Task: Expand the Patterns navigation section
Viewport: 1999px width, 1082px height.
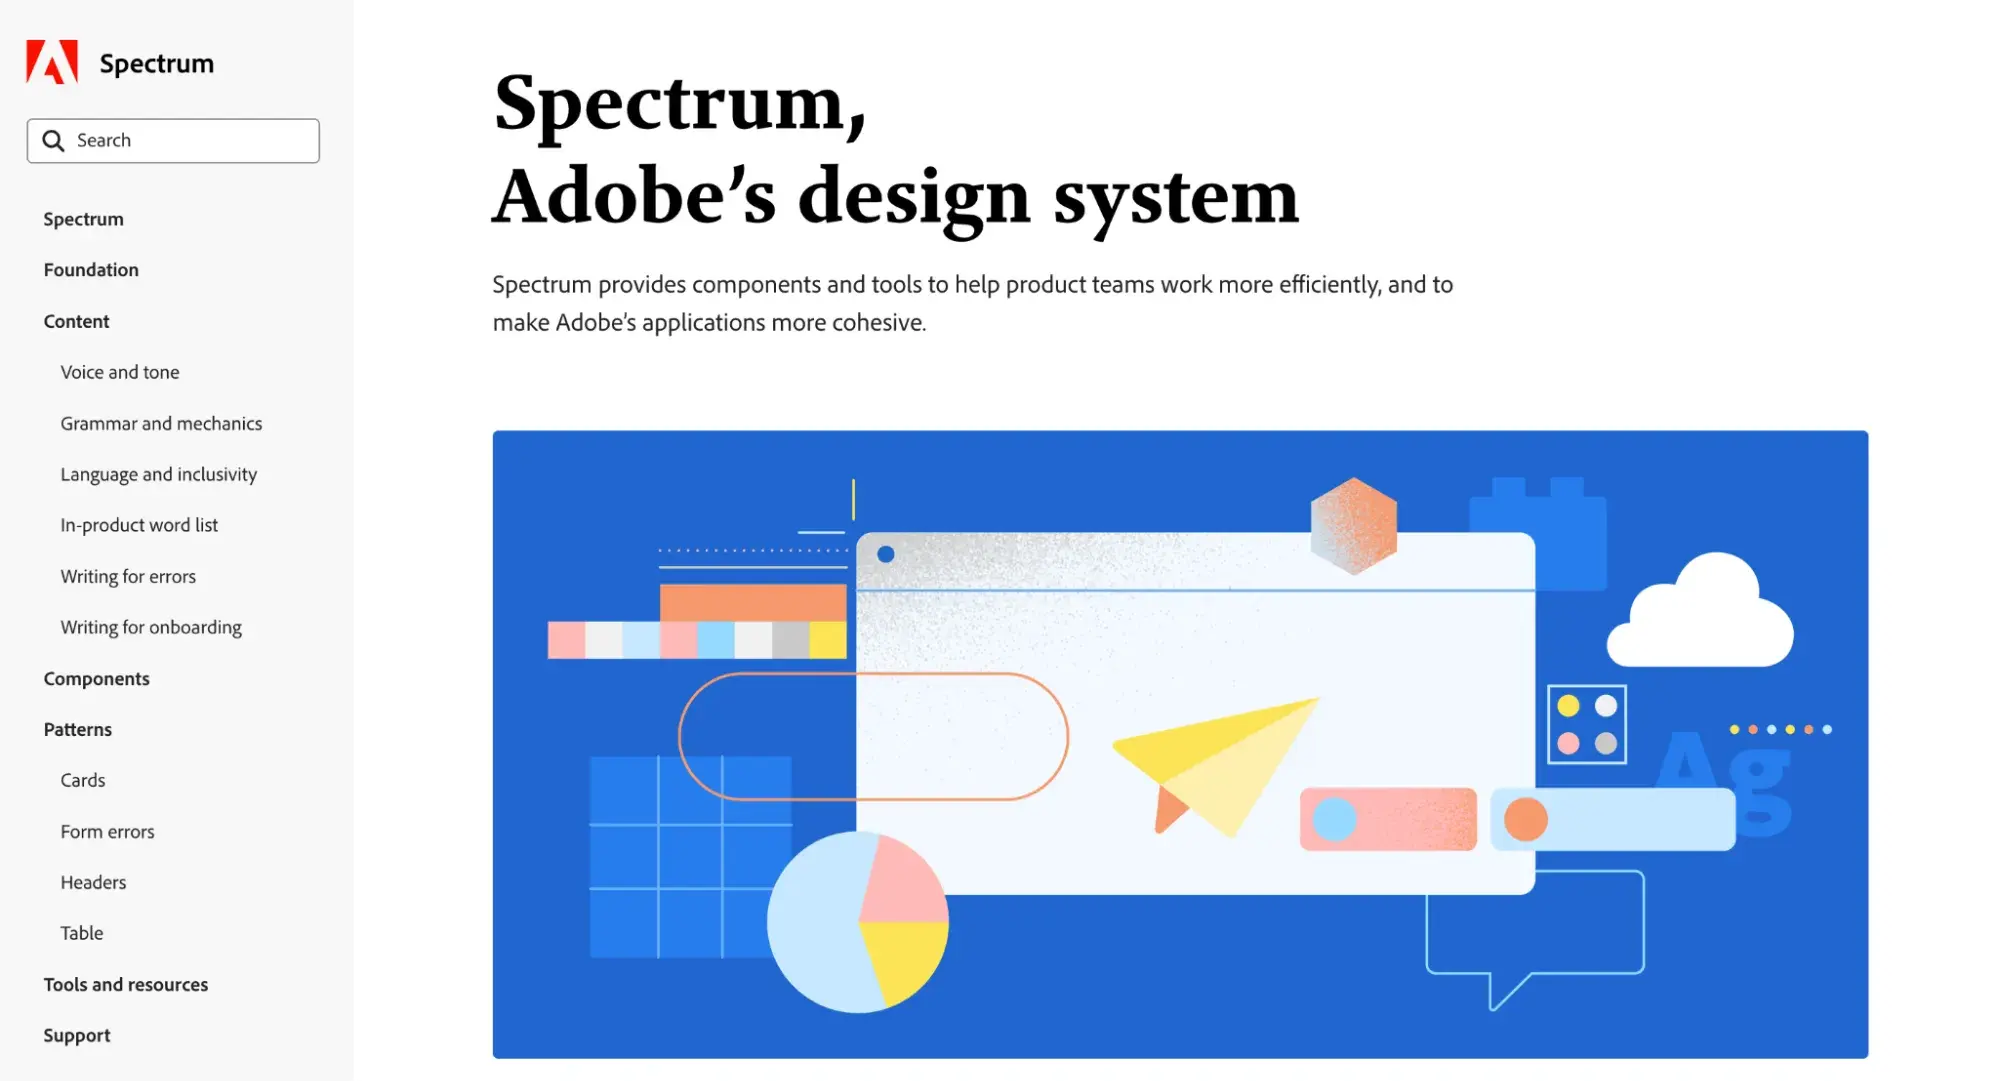Action: [76, 728]
